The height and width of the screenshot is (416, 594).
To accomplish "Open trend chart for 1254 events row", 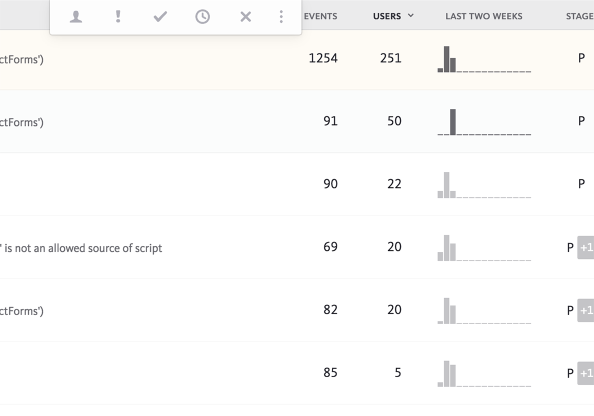I will (484, 59).
